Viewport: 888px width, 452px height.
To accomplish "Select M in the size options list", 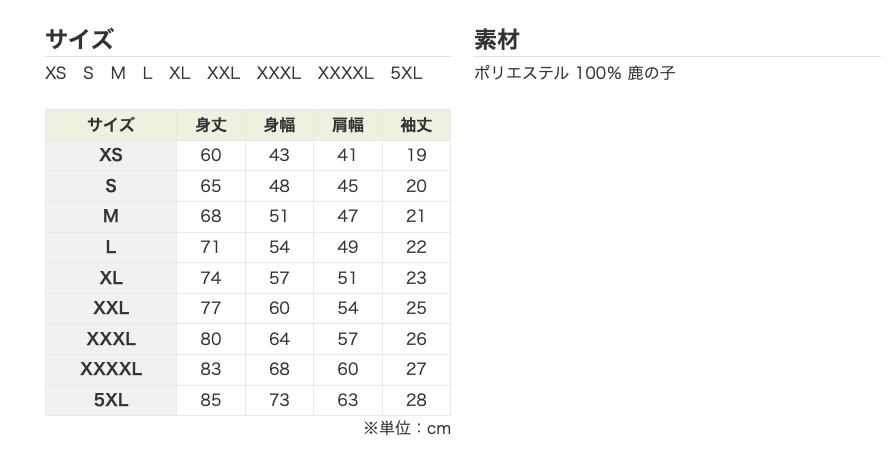I will tap(118, 73).
